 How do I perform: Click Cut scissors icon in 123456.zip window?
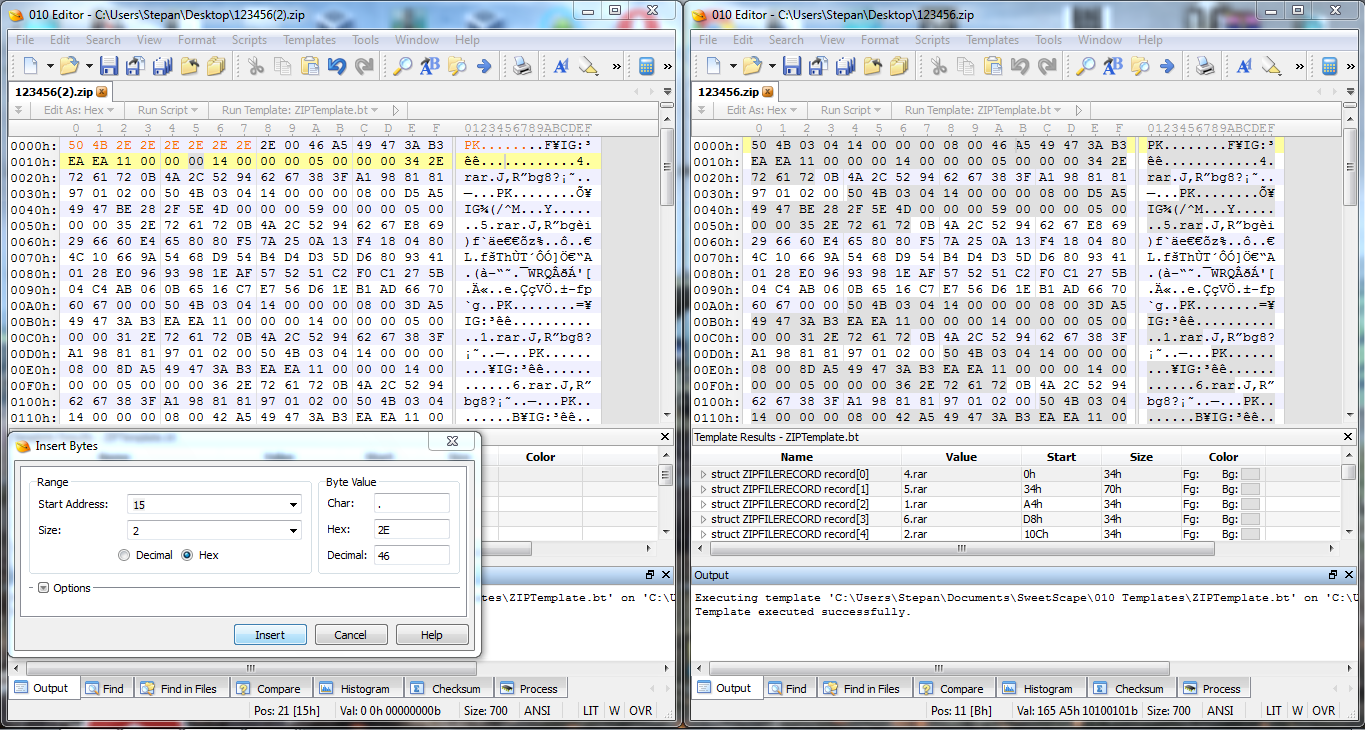[x=938, y=67]
